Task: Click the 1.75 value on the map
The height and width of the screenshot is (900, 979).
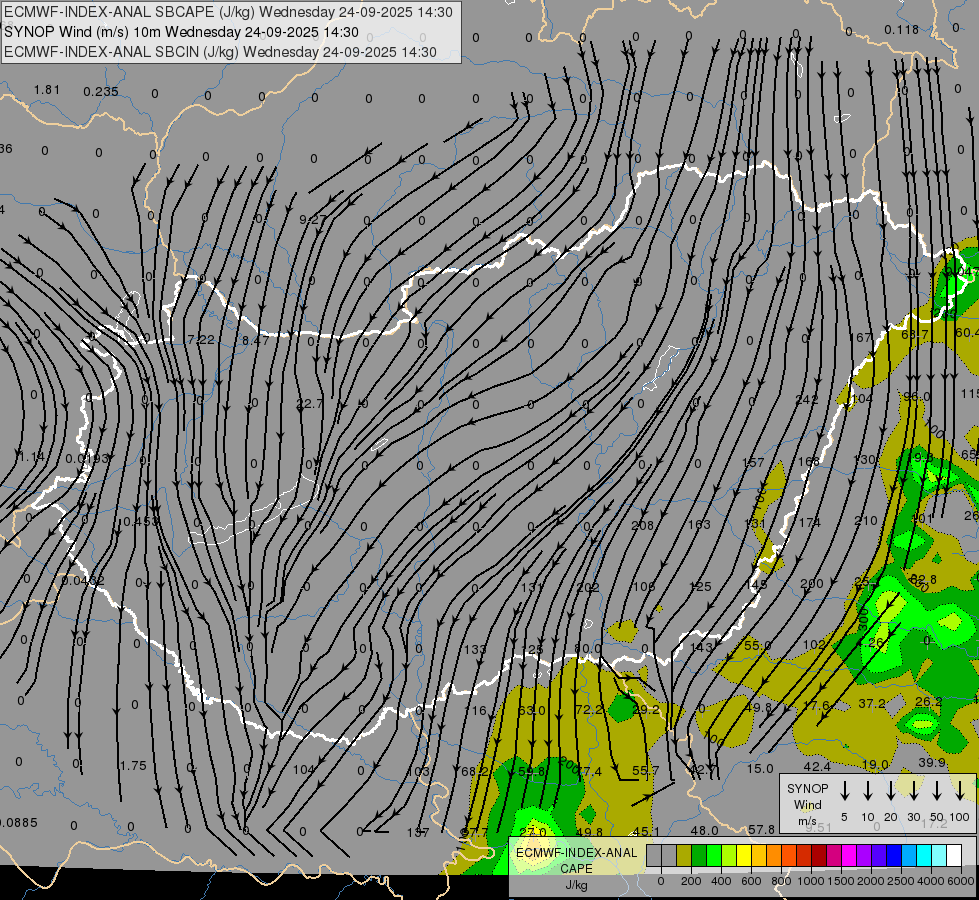Action: tap(133, 765)
